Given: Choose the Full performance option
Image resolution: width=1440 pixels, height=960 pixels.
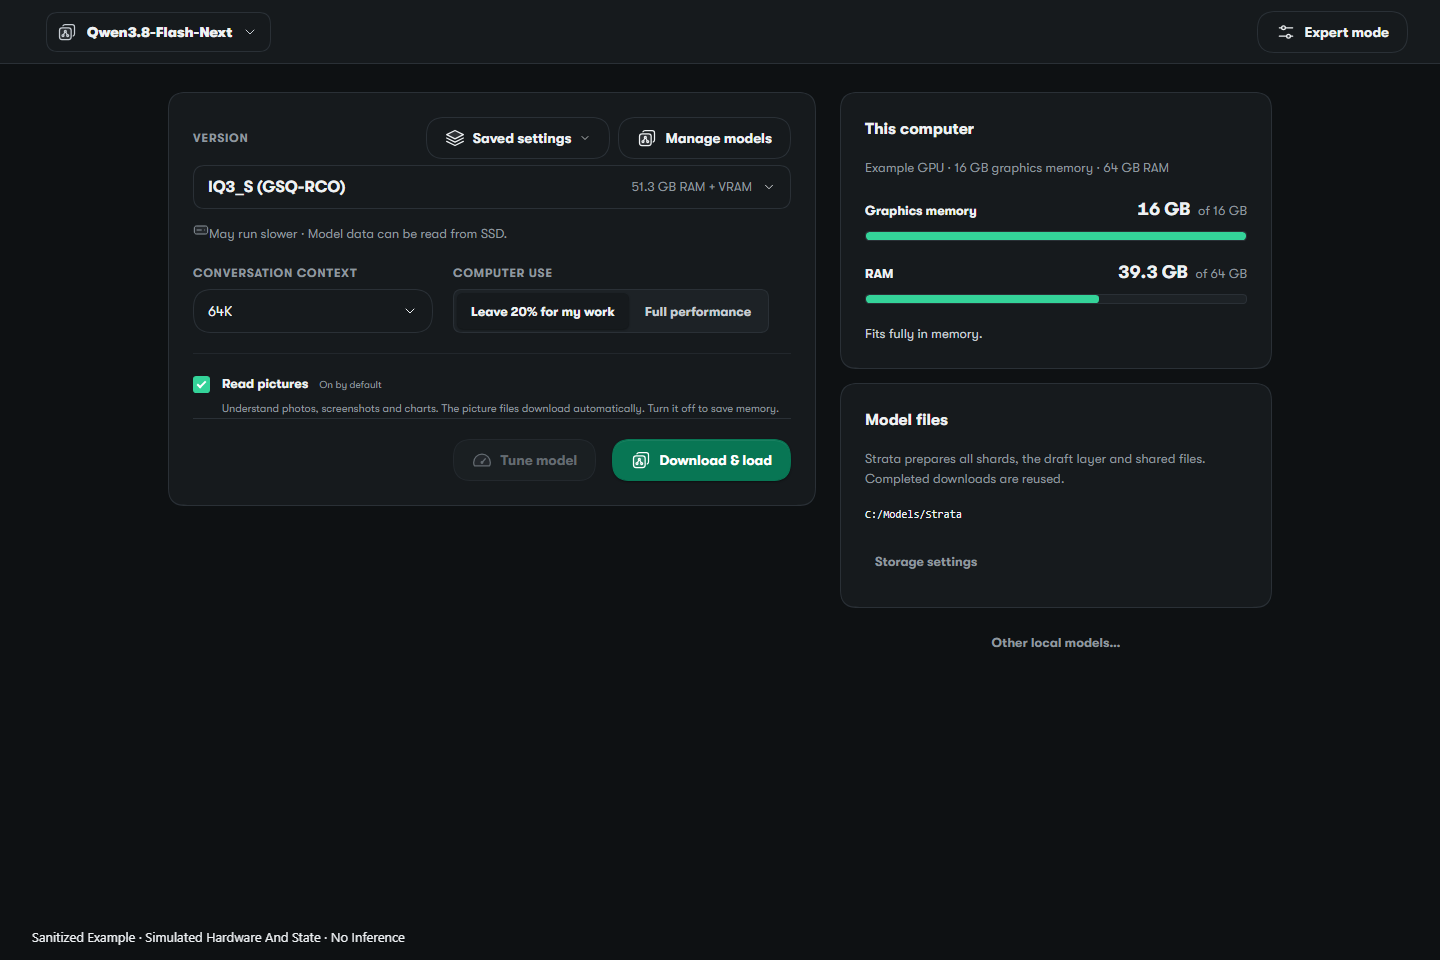Looking at the screenshot, I should (698, 312).
